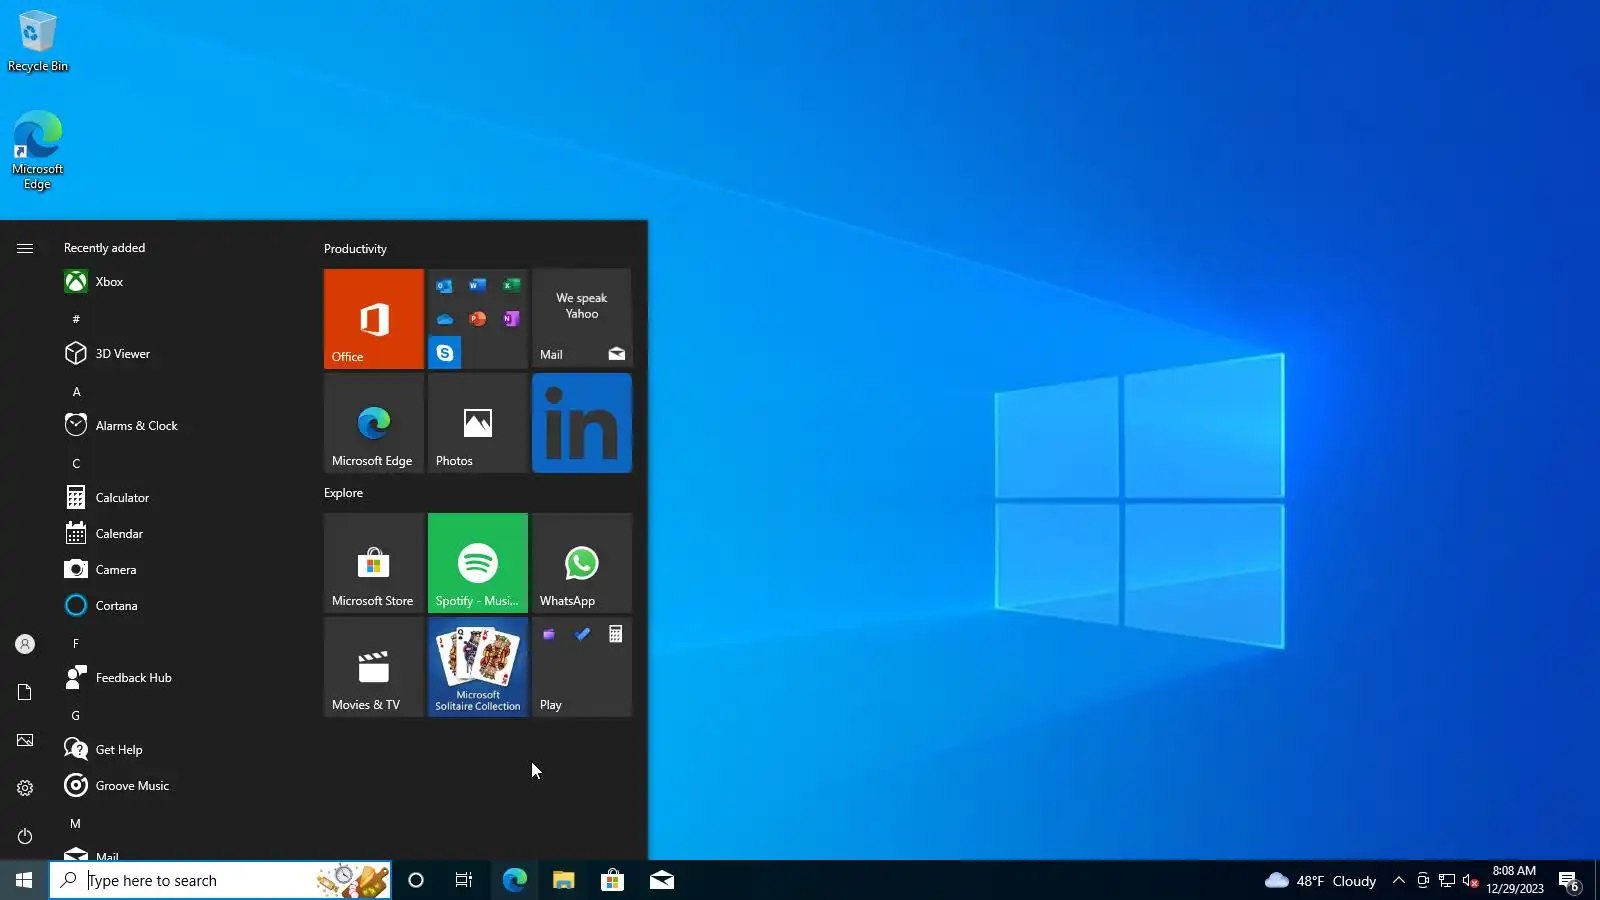
Task: Open the clock showing 8:08 AM
Action: (x=1514, y=880)
